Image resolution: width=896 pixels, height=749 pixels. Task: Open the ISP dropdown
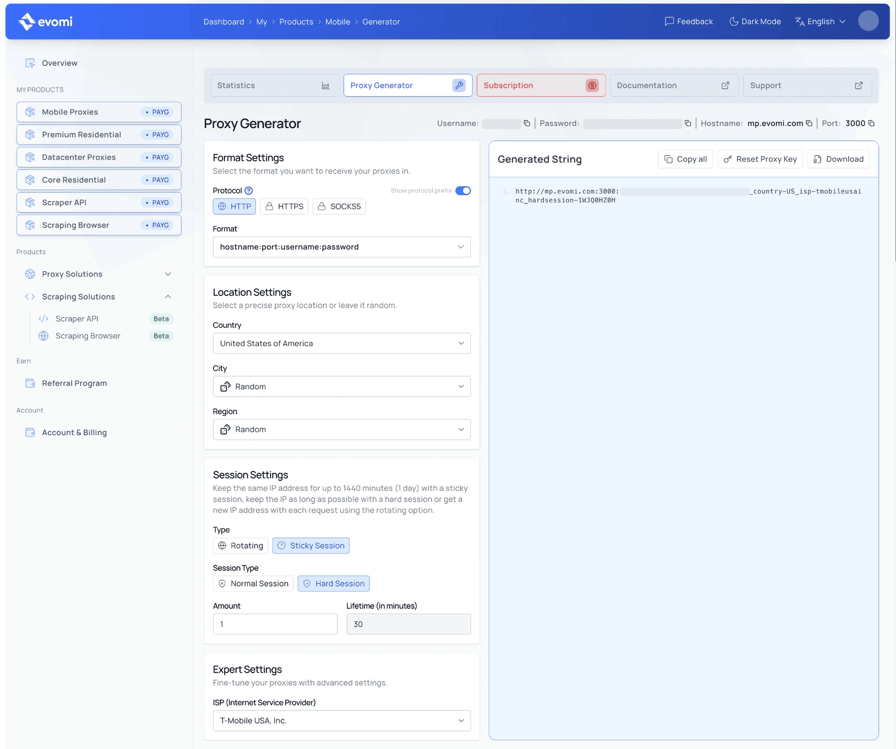[x=342, y=721]
